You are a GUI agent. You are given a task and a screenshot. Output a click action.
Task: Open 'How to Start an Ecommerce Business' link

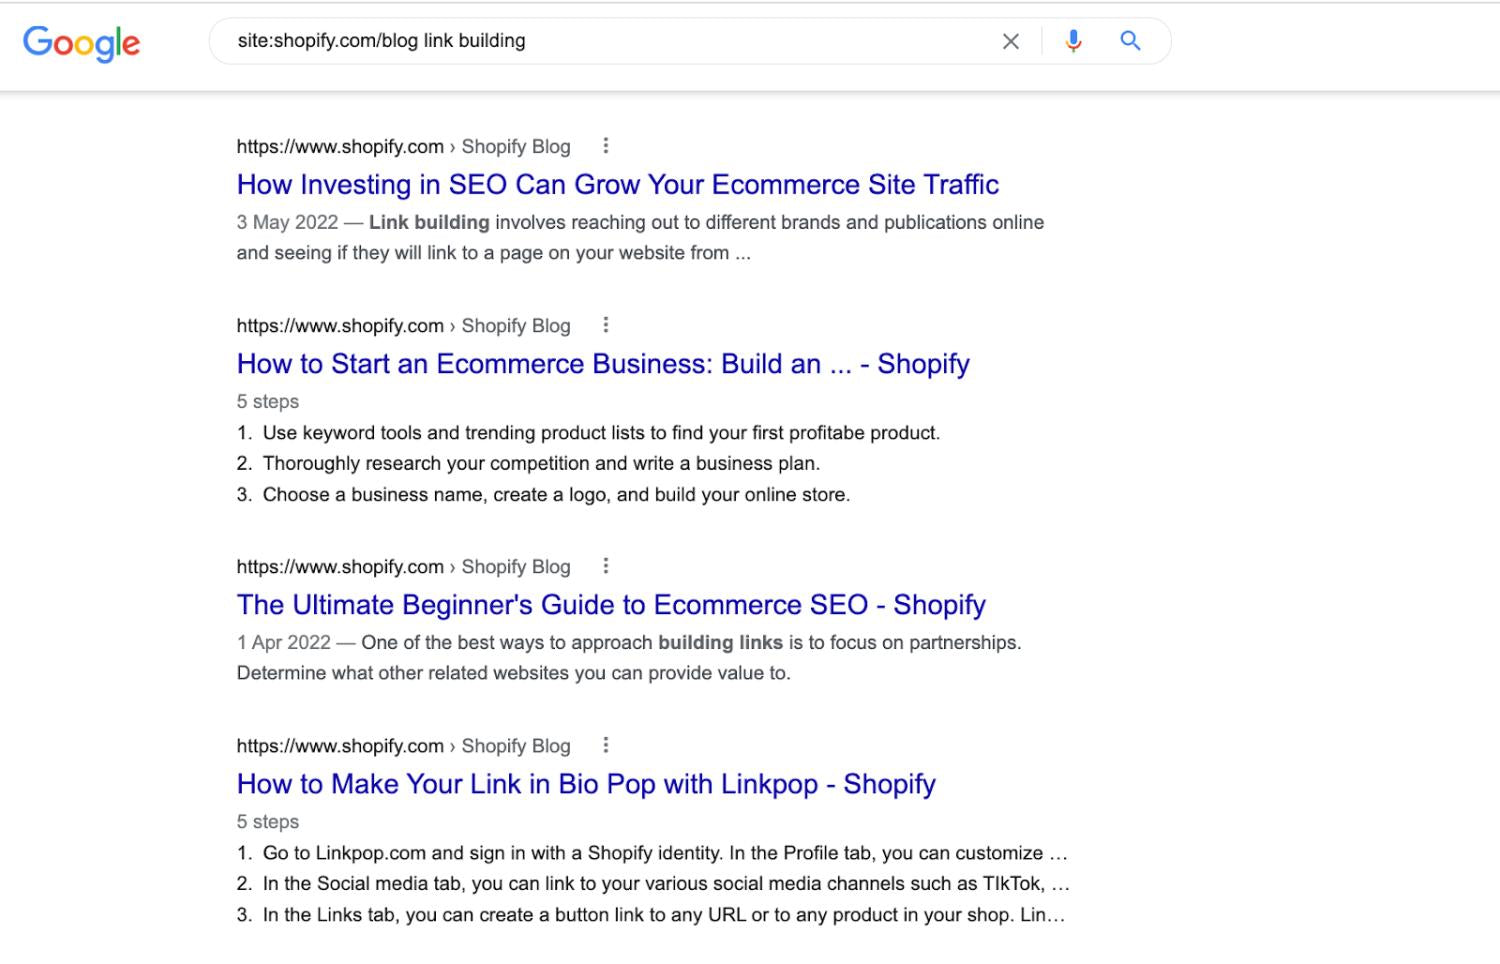(602, 364)
